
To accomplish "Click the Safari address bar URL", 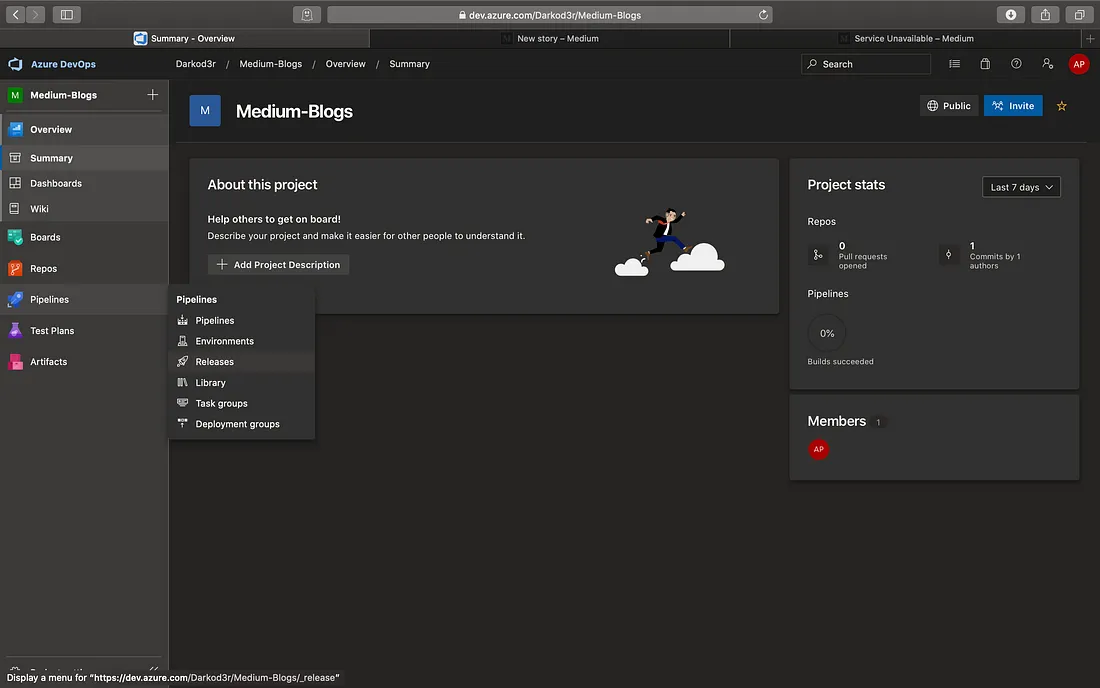I will tap(550, 15).
